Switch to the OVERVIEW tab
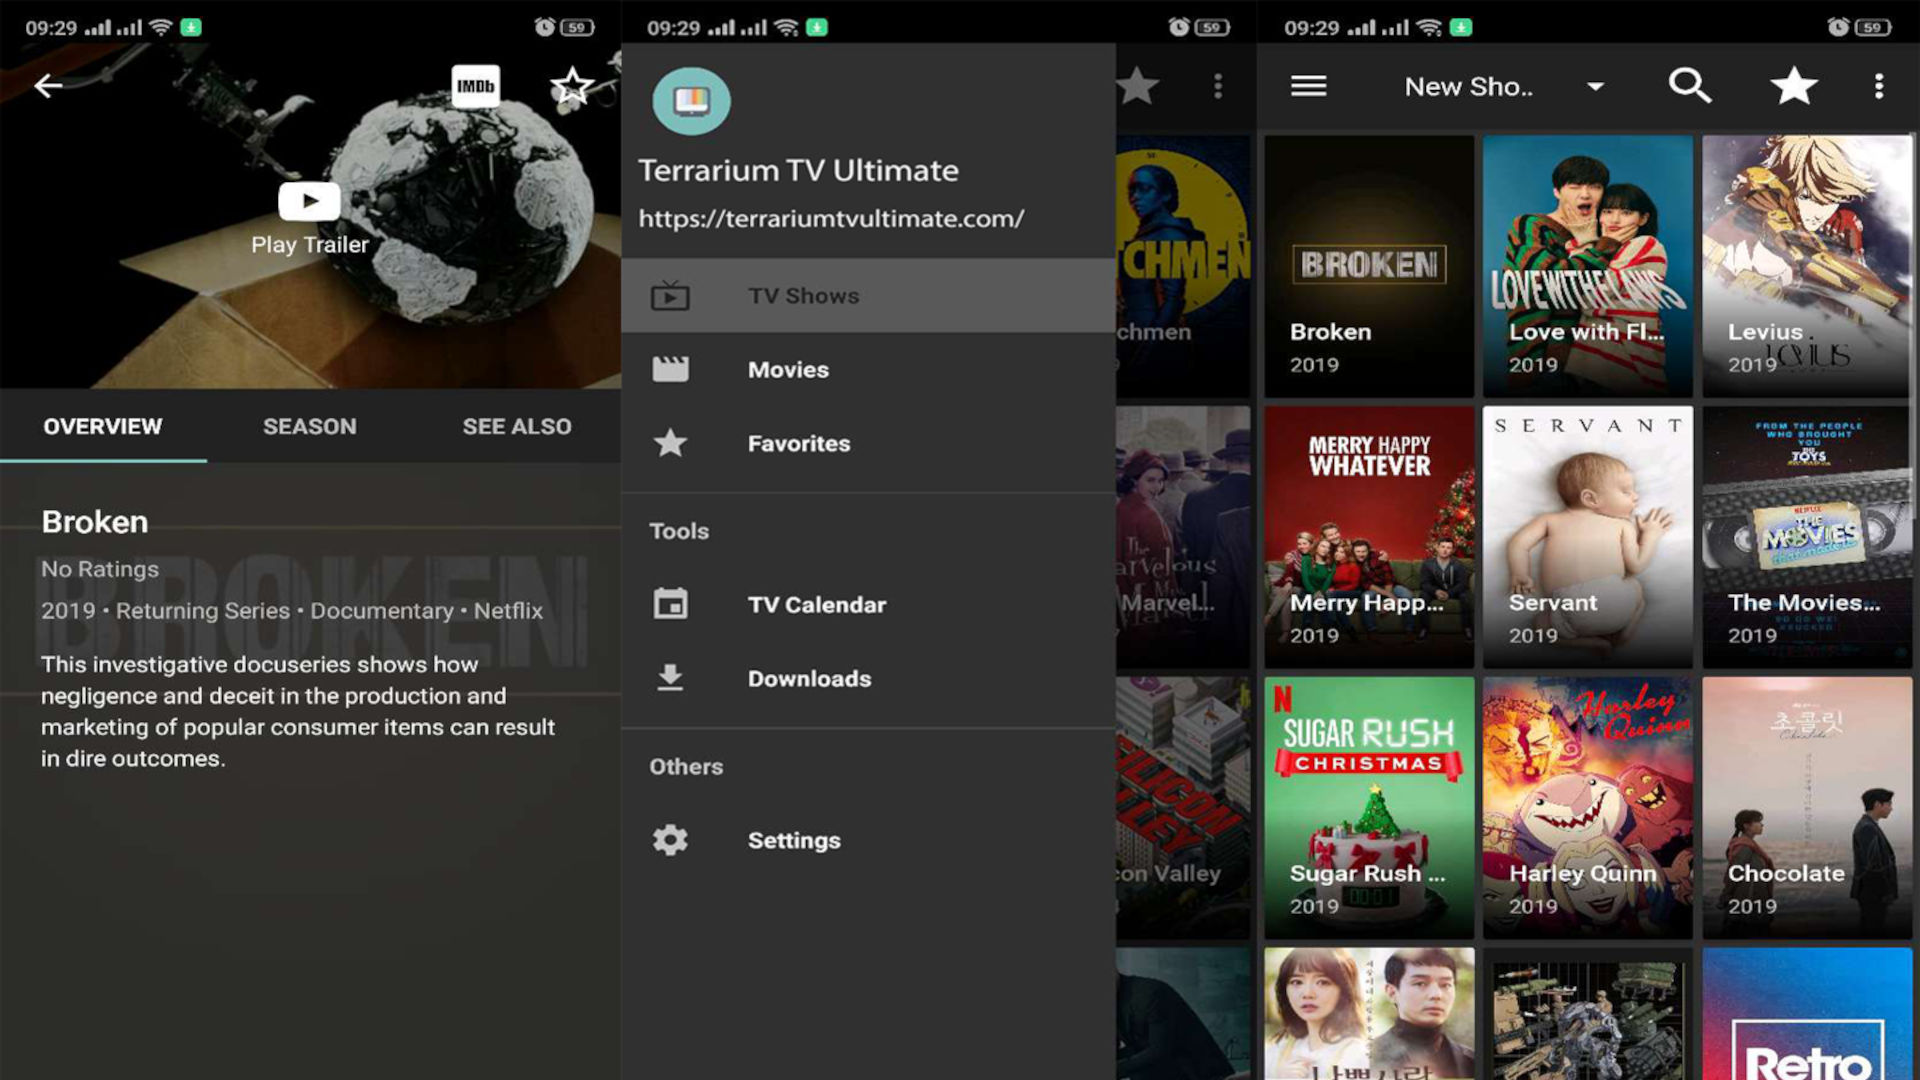 click(102, 426)
